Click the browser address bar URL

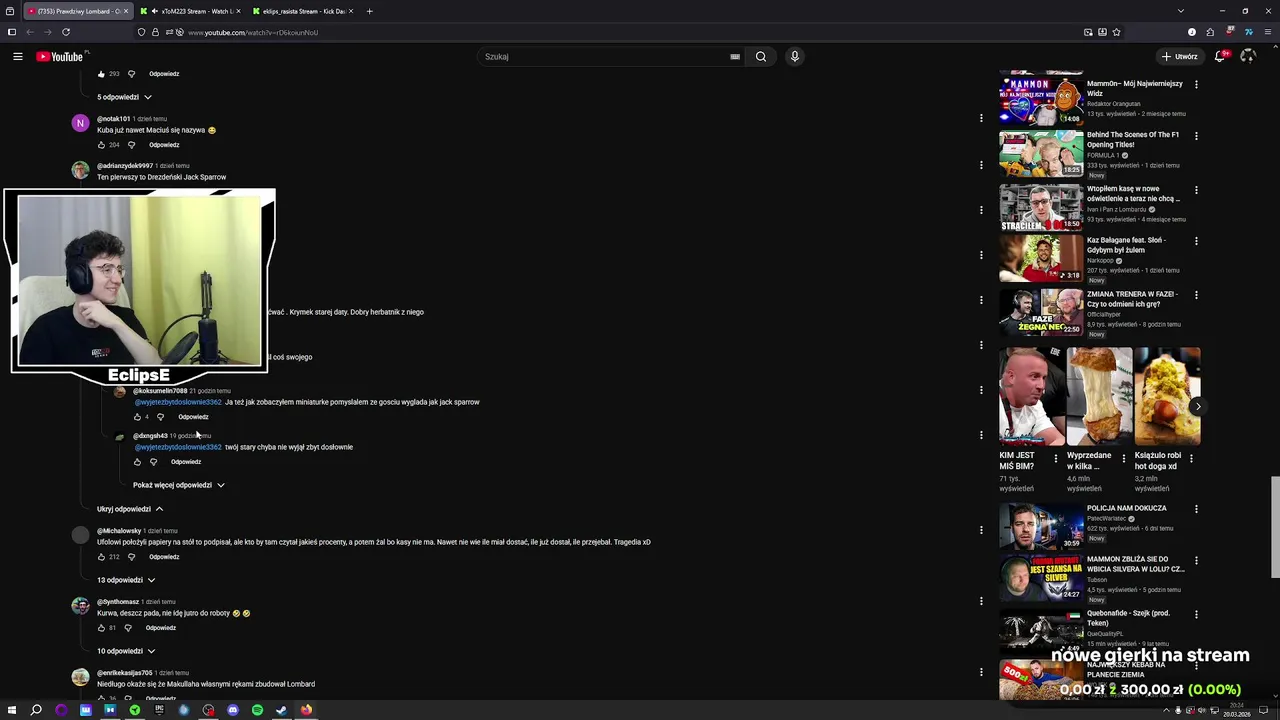click(253, 32)
